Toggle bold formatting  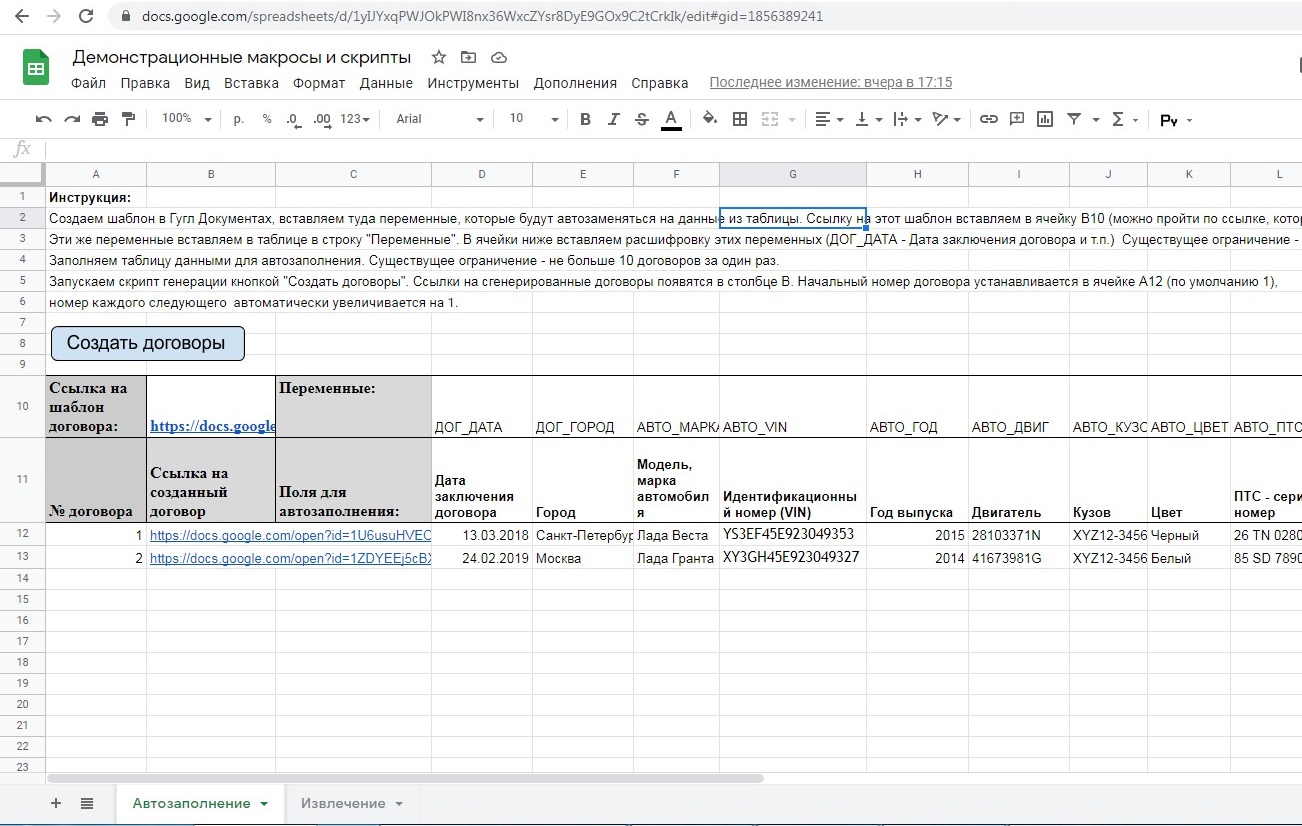pyautogui.click(x=586, y=119)
